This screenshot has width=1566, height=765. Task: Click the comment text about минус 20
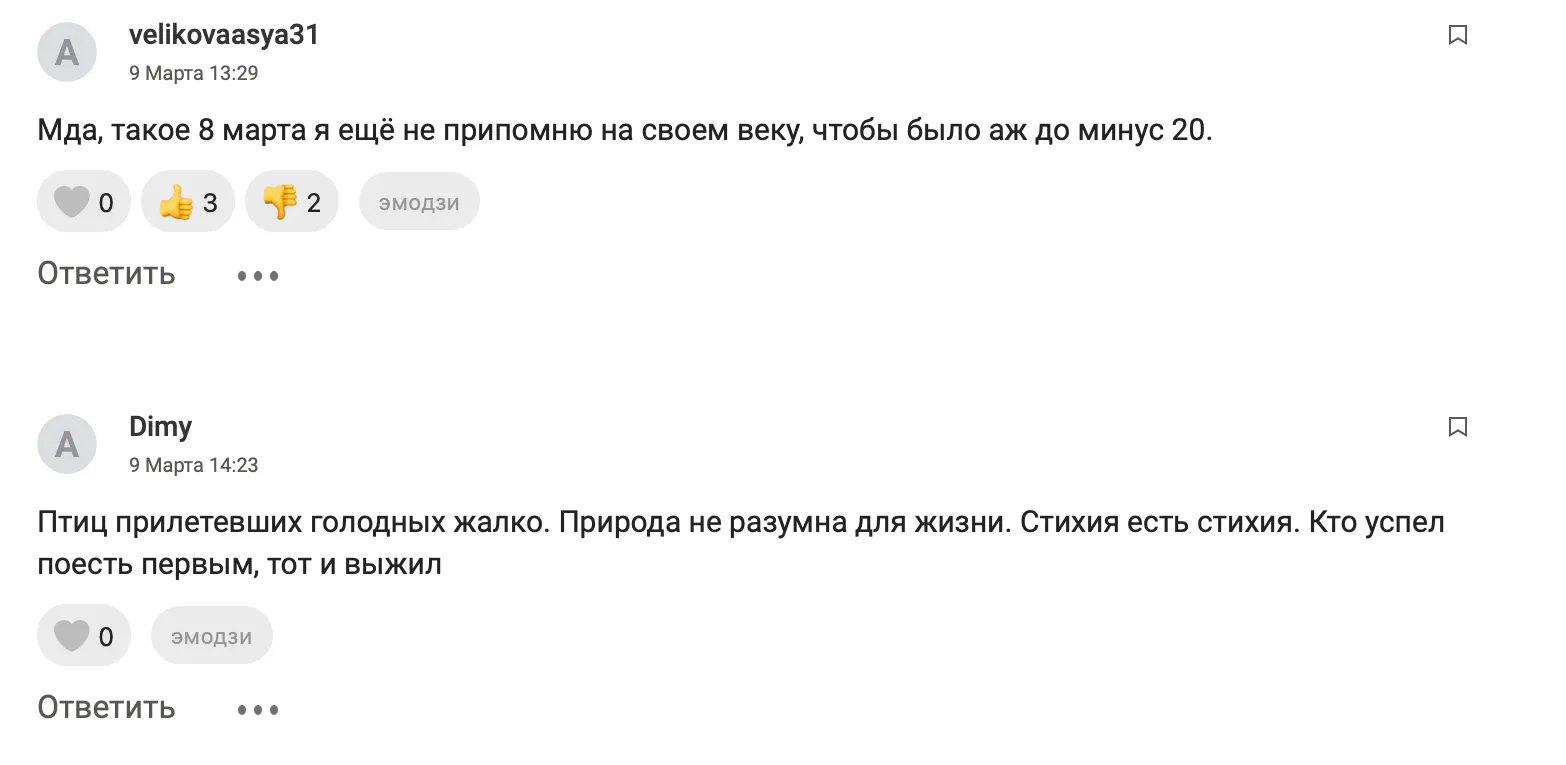624,131
